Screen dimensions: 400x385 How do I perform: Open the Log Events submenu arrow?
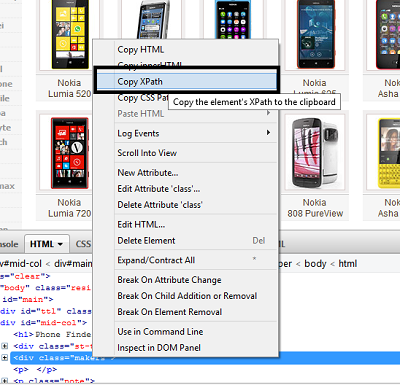[268, 133]
